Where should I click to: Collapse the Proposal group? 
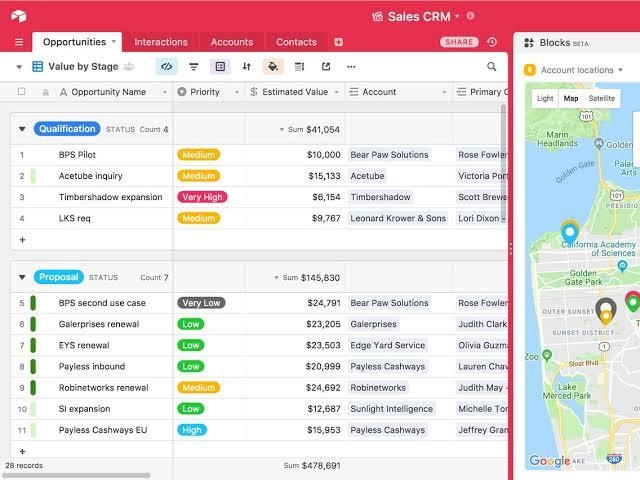click(22, 277)
